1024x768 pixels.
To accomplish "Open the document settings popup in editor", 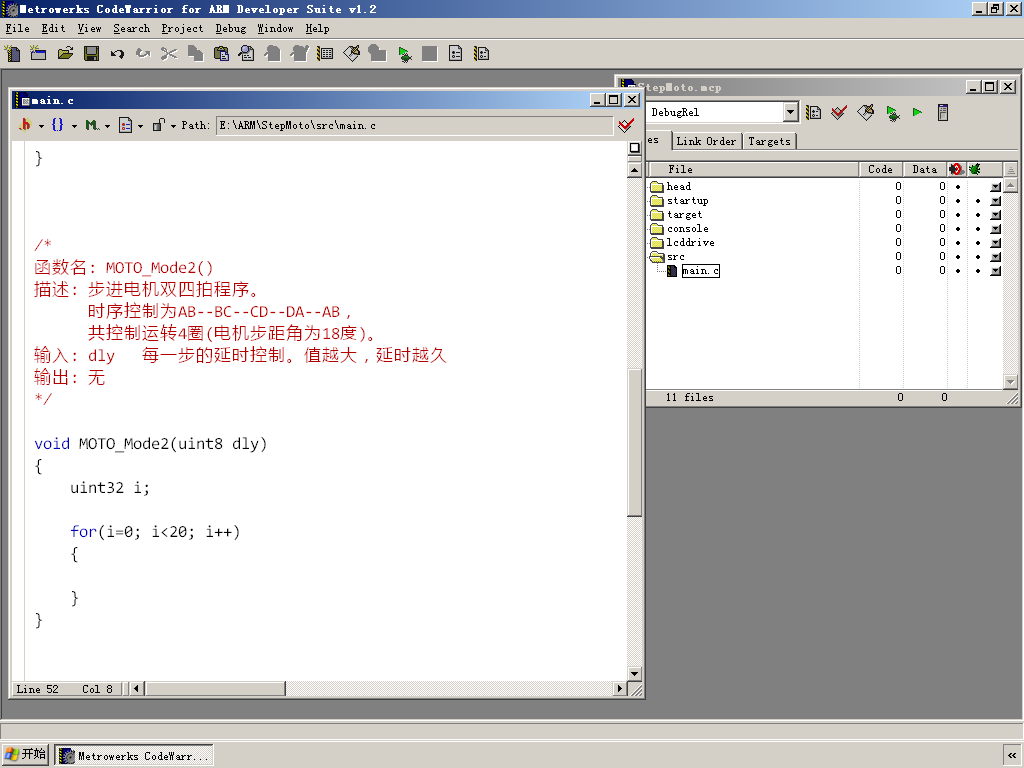I will click(131, 125).
